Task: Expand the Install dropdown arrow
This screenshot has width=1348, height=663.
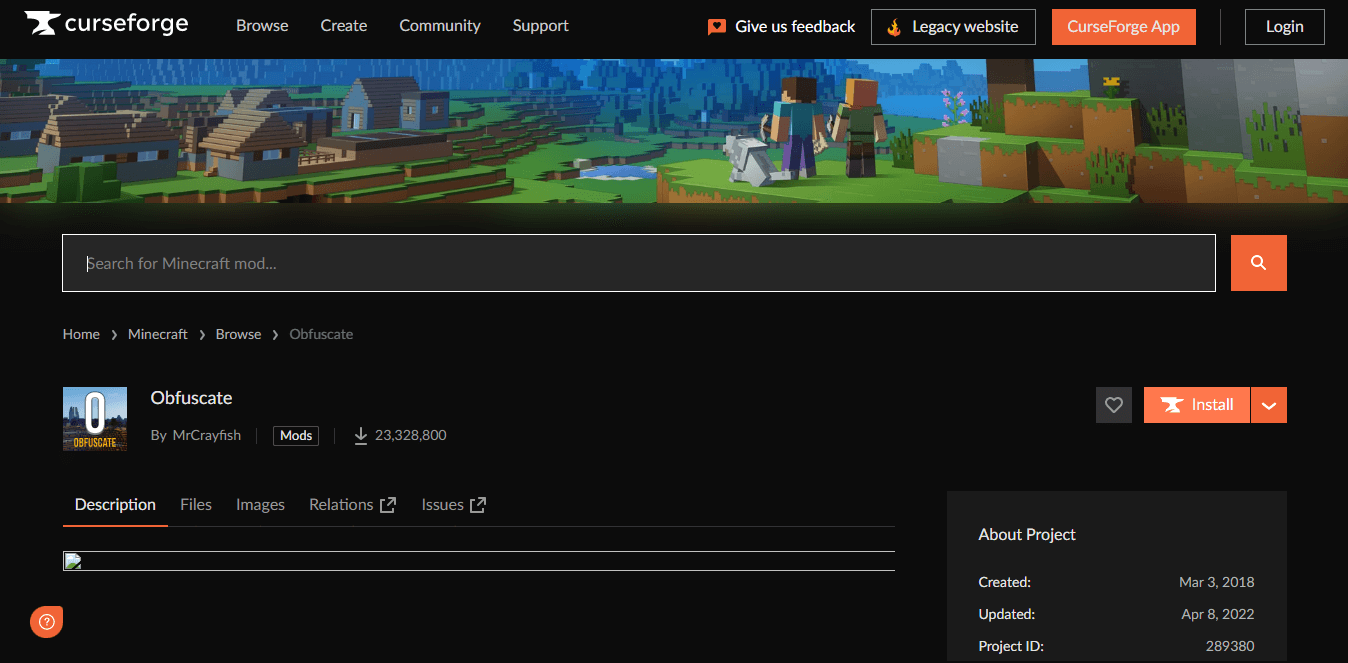Action: (x=1269, y=405)
